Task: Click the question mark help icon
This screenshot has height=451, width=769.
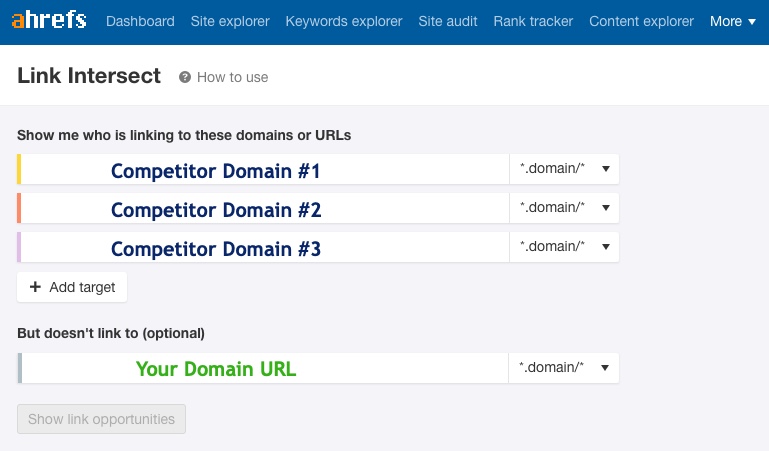Action: (185, 77)
